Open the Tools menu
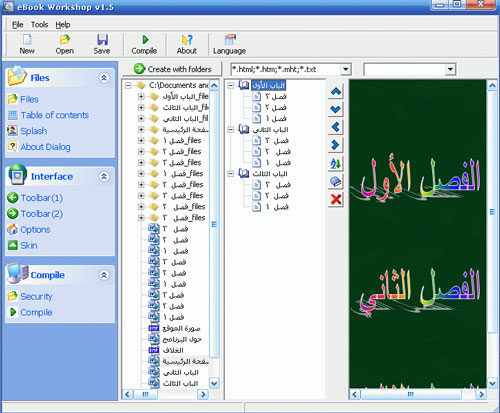Viewport: 500px width, 413px height. pyautogui.click(x=39, y=24)
